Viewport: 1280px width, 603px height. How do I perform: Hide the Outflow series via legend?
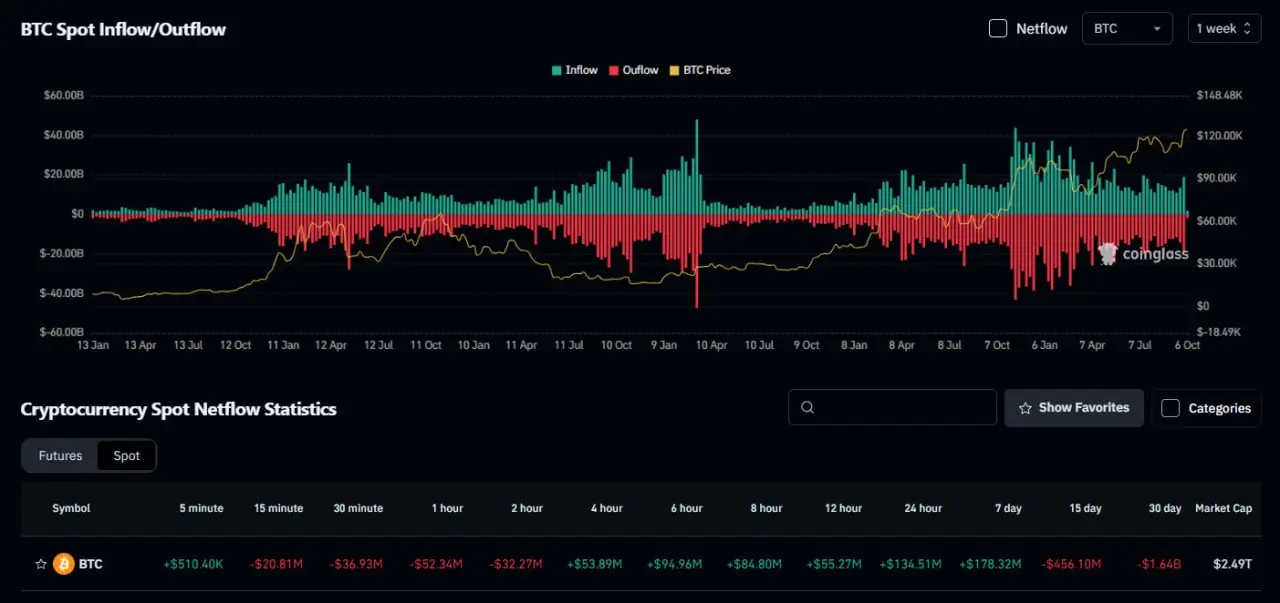[x=634, y=71]
